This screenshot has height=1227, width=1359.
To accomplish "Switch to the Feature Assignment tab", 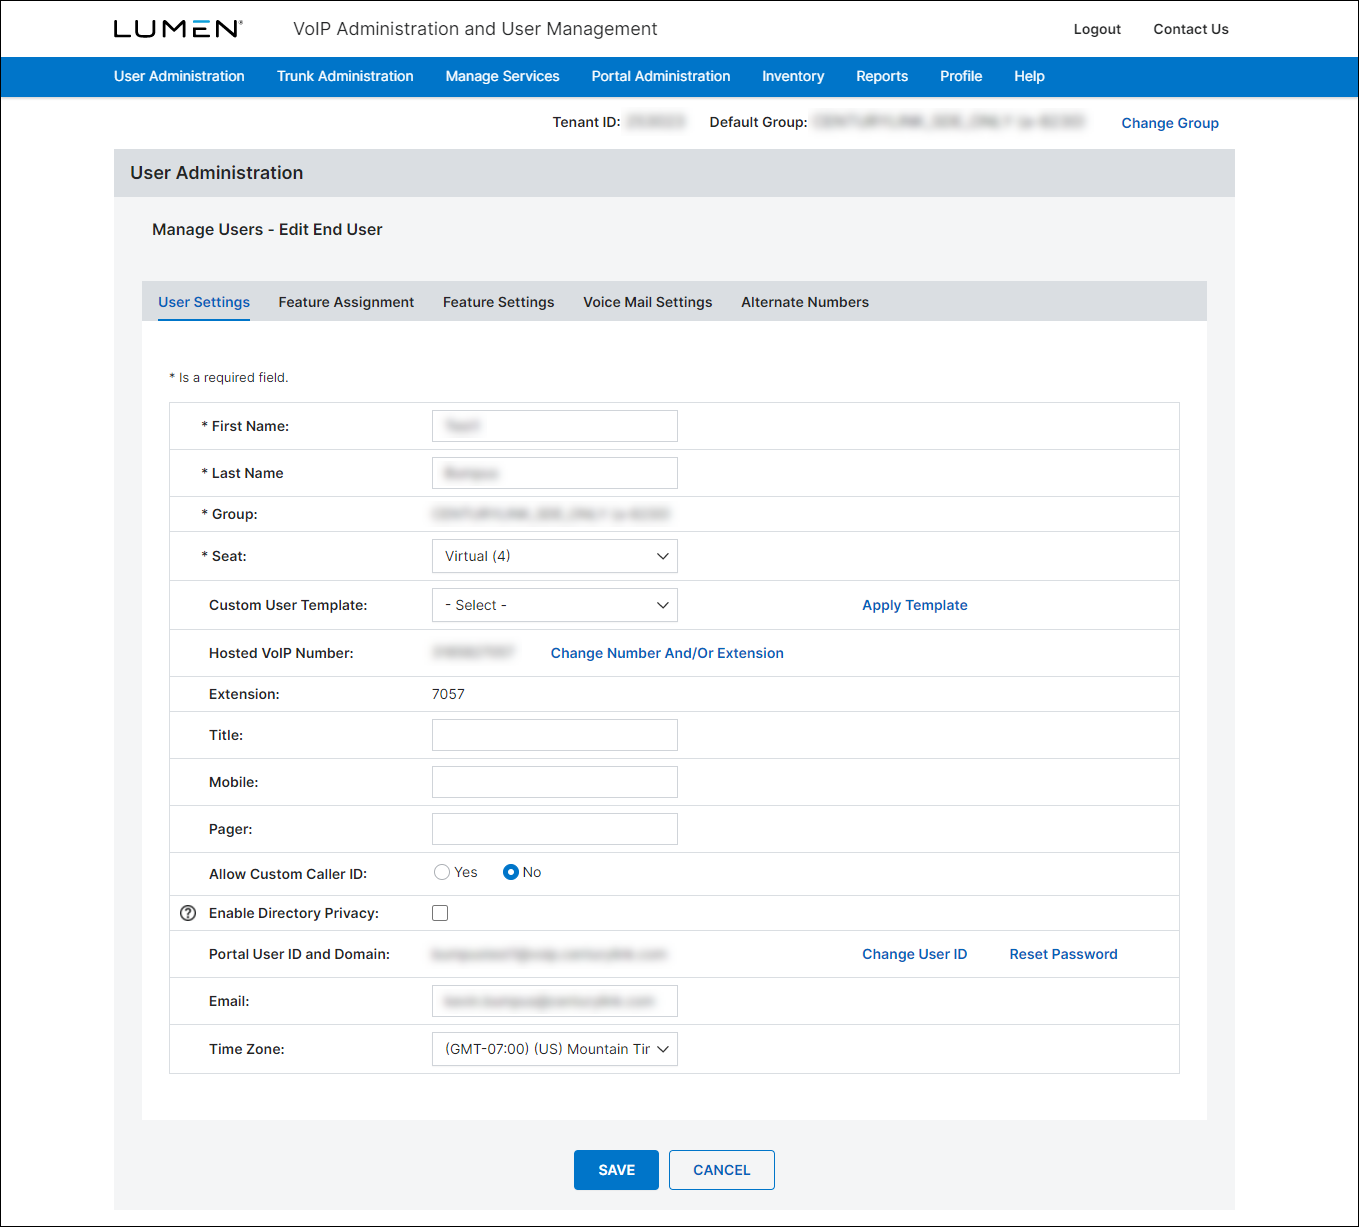I will (346, 302).
